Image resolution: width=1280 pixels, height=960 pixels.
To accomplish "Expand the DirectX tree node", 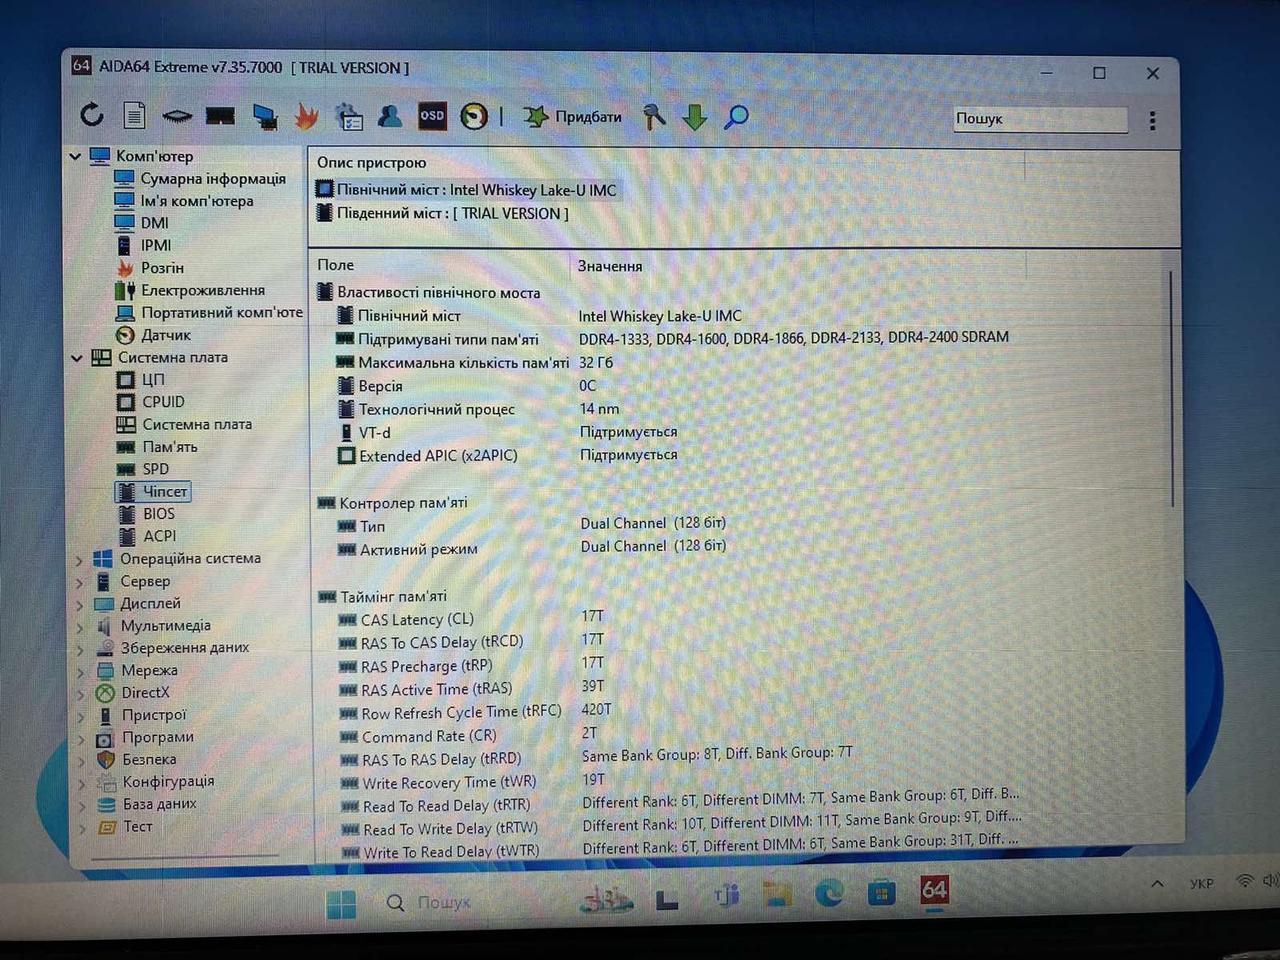I will pyautogui.click(x=79, y=693).
